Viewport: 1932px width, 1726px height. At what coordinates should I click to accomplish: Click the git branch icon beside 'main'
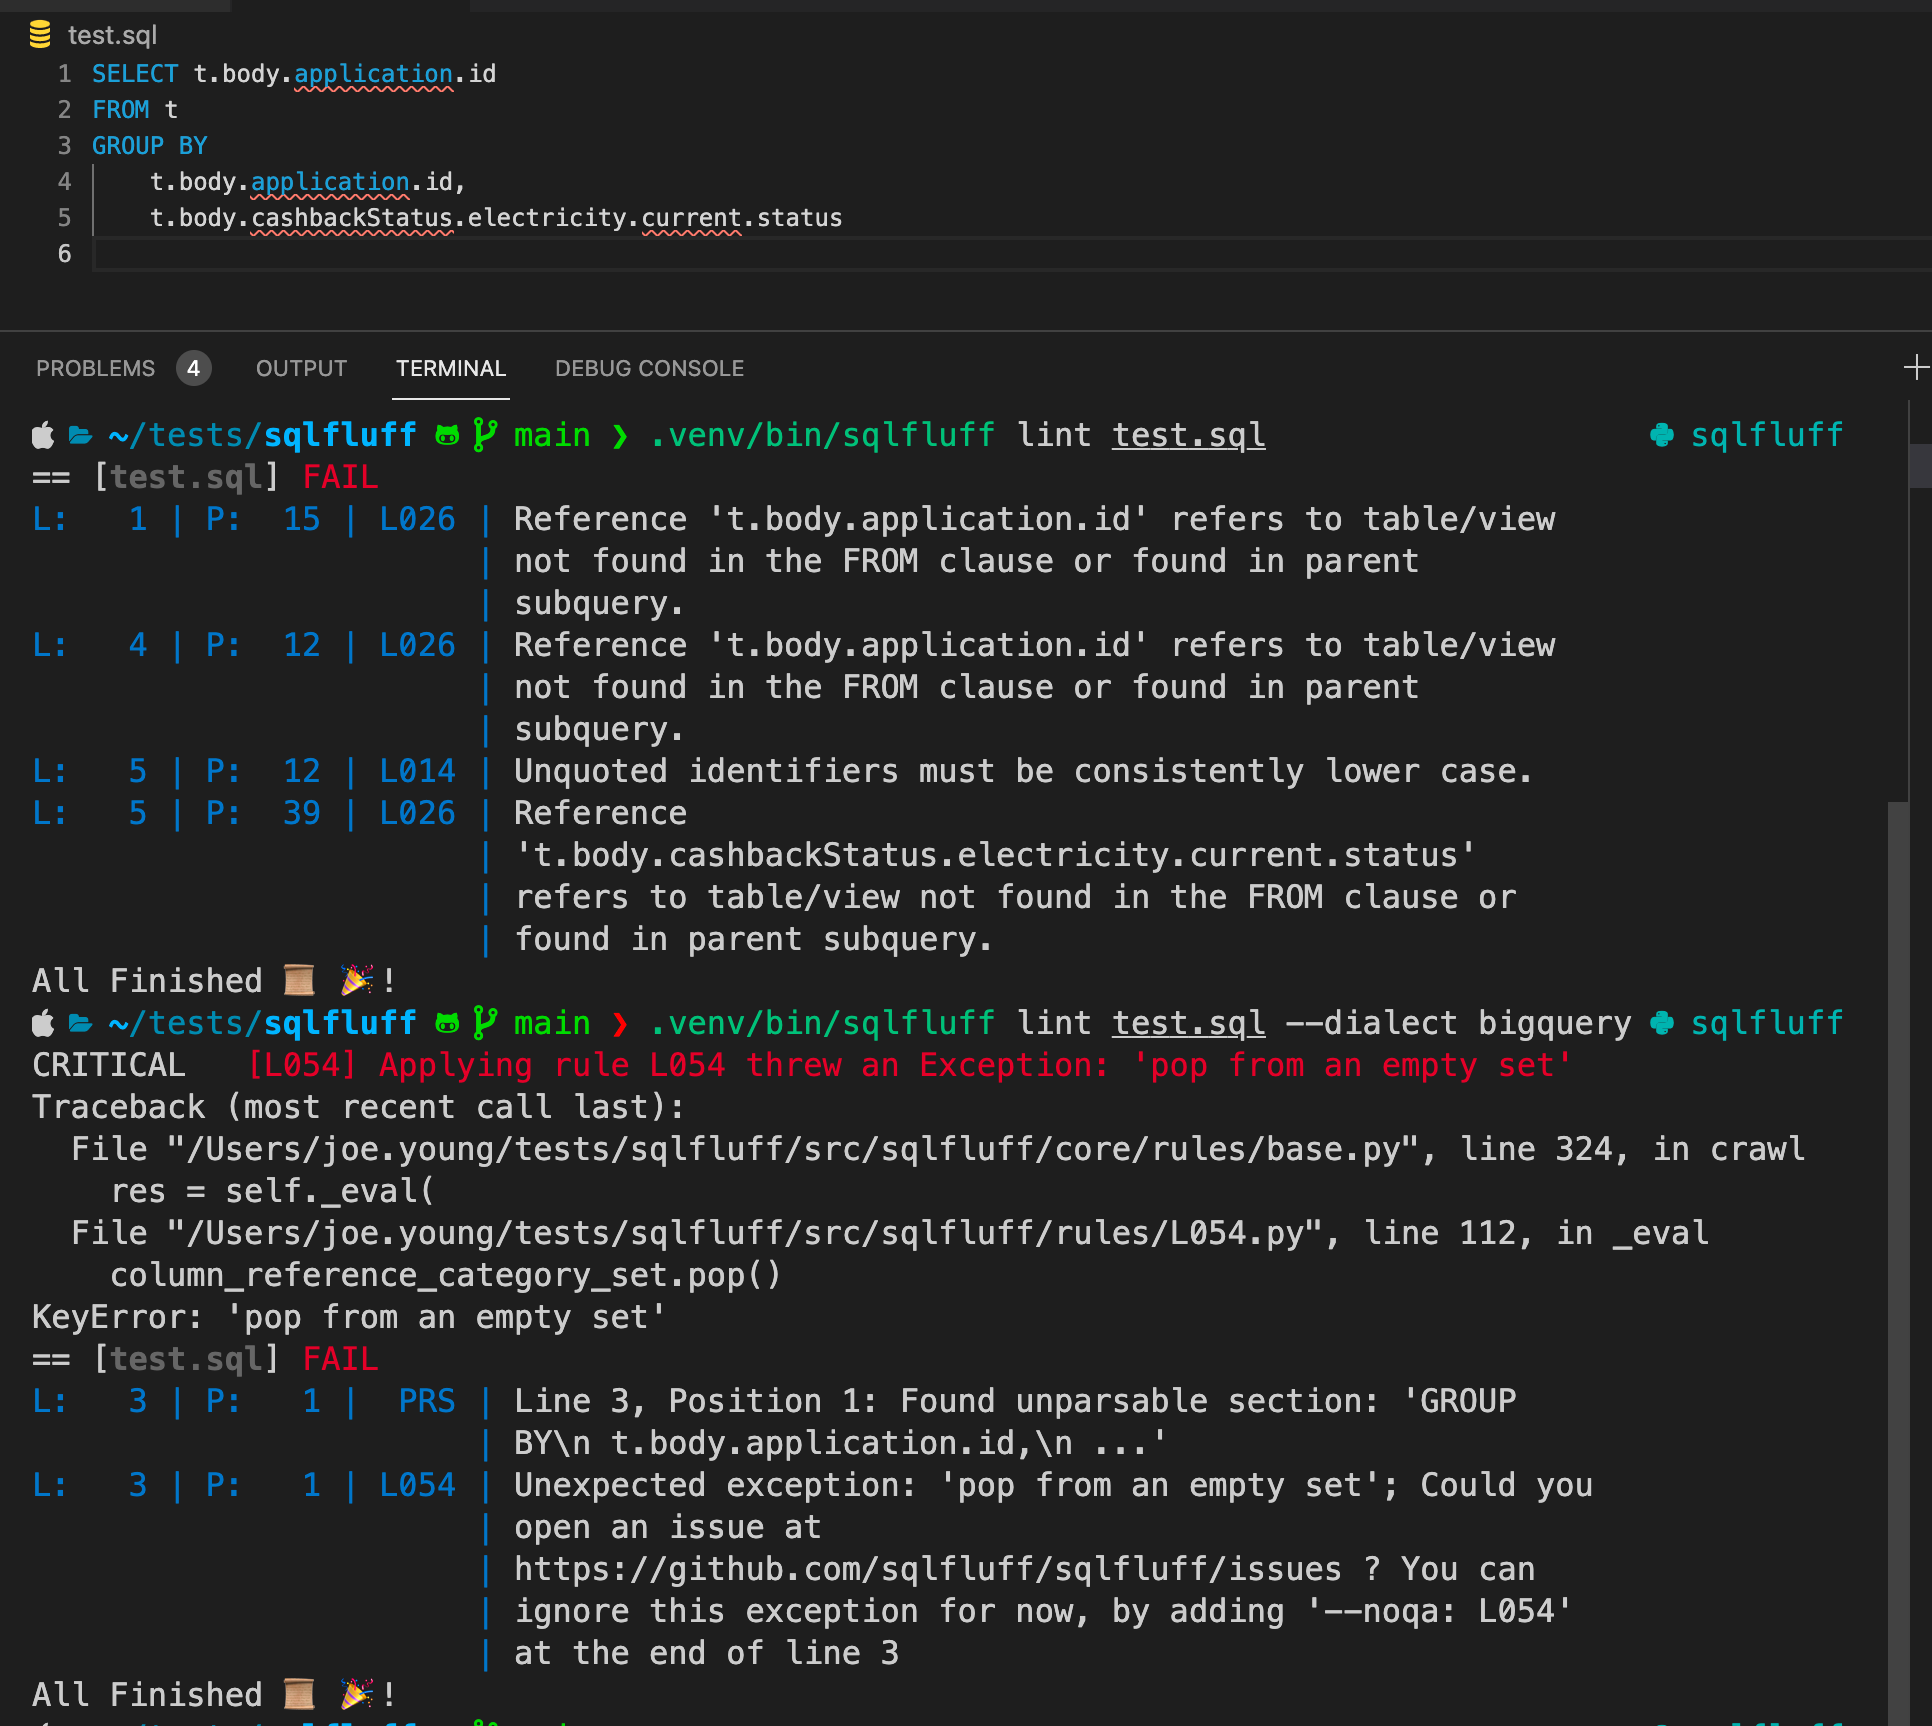484,434
